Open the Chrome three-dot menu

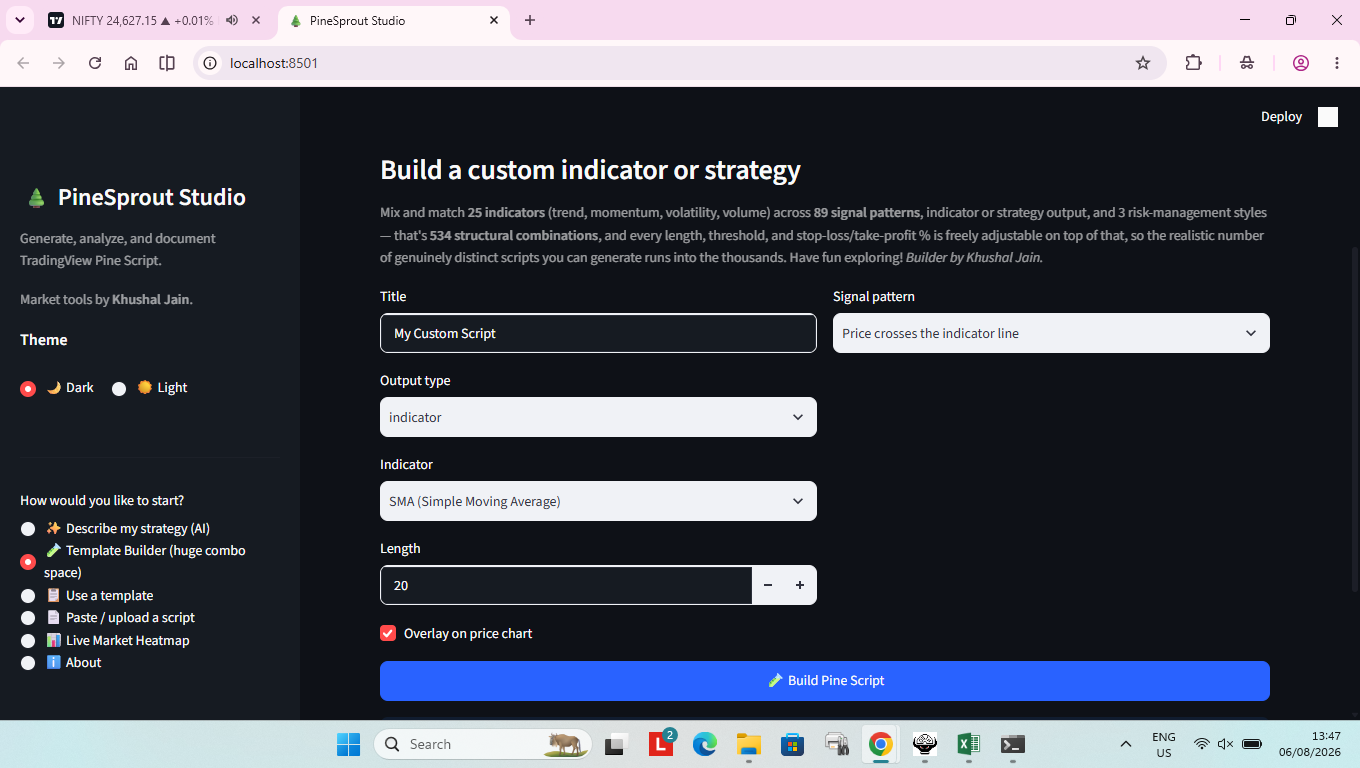click(x=1337, y=63)
